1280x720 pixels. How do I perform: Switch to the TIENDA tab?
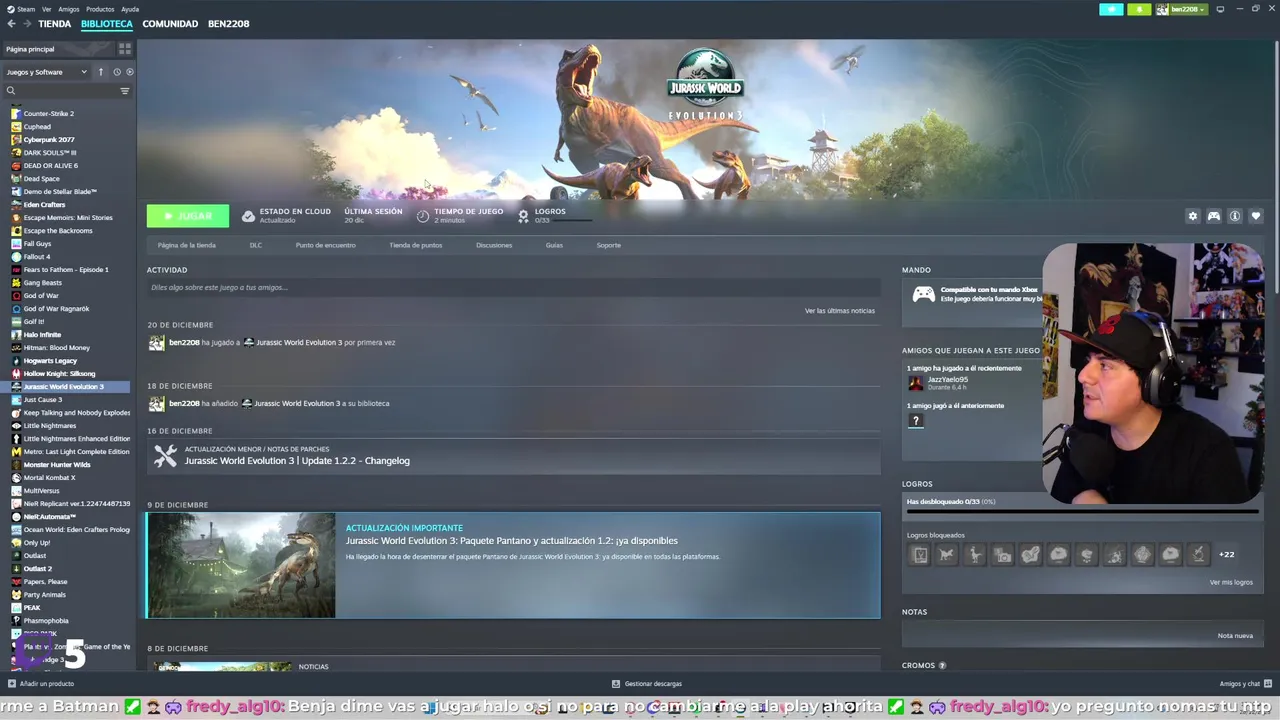tap(54, 24)
